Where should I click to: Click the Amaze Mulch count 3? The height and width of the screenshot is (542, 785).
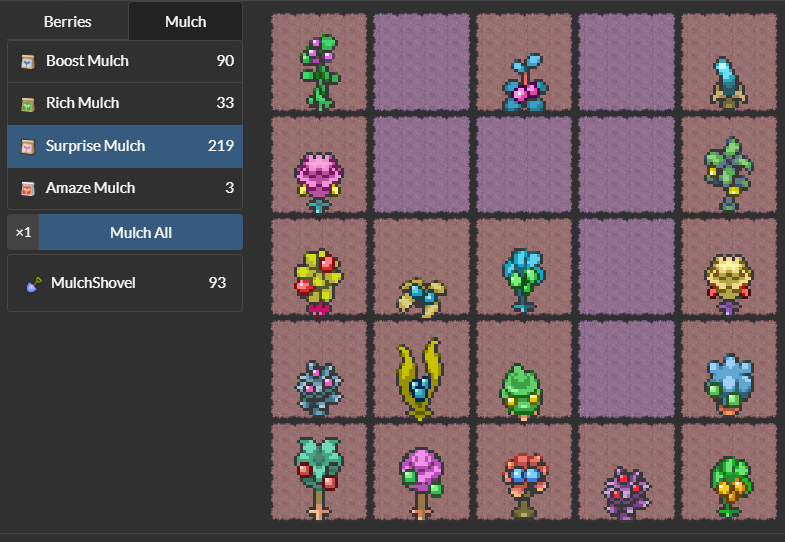229,188
